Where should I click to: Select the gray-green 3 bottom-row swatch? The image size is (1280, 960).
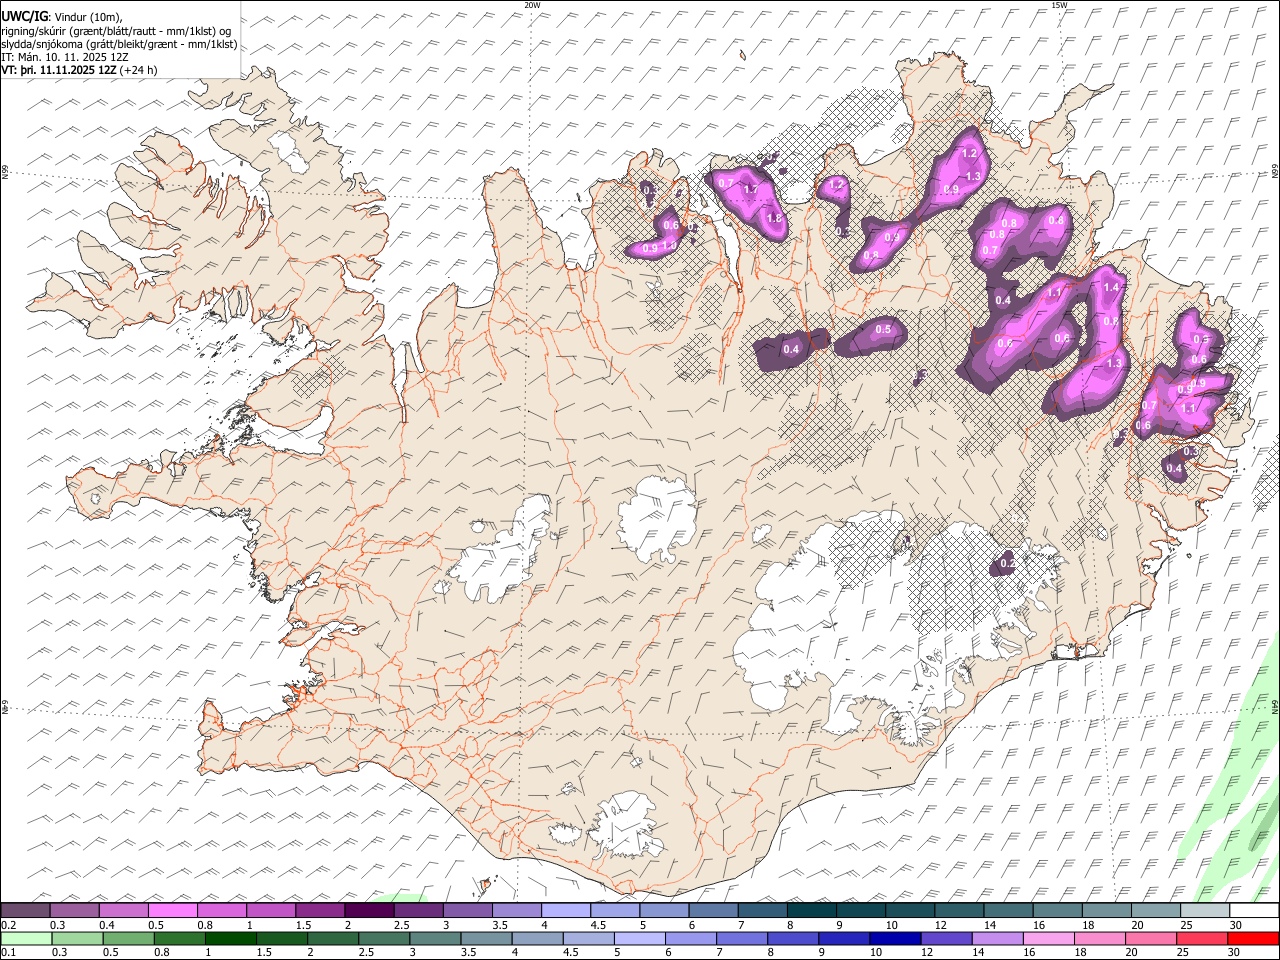click(435, 938)
